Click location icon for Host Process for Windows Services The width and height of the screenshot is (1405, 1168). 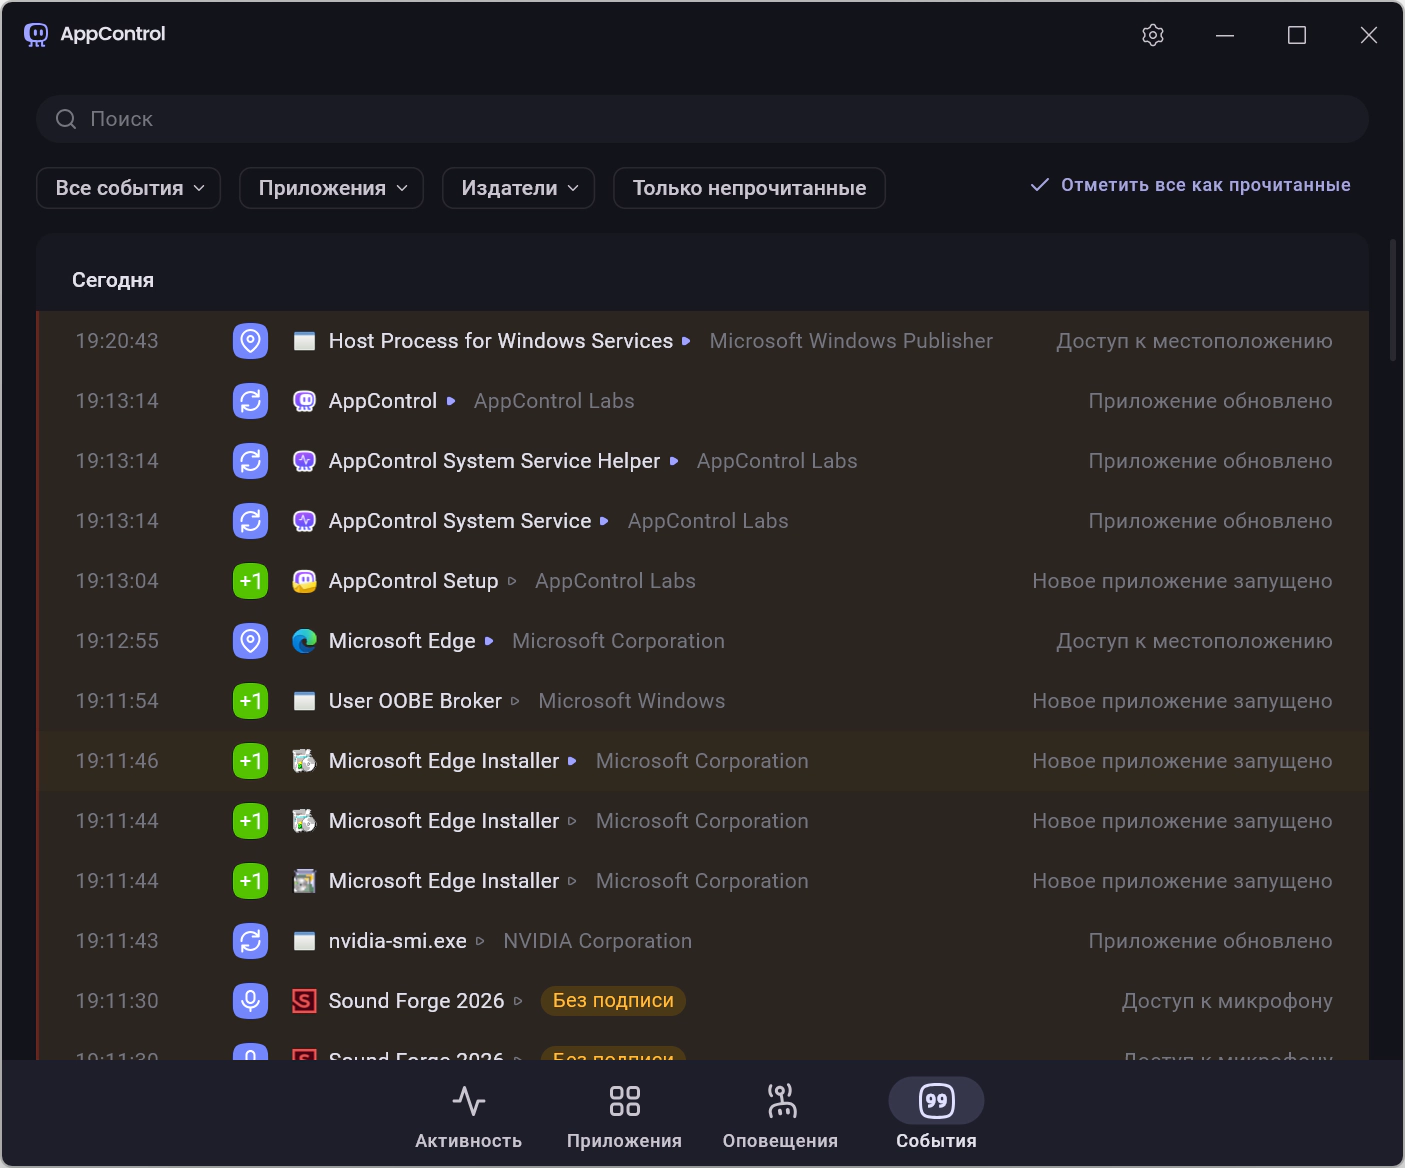pos(250,341)
